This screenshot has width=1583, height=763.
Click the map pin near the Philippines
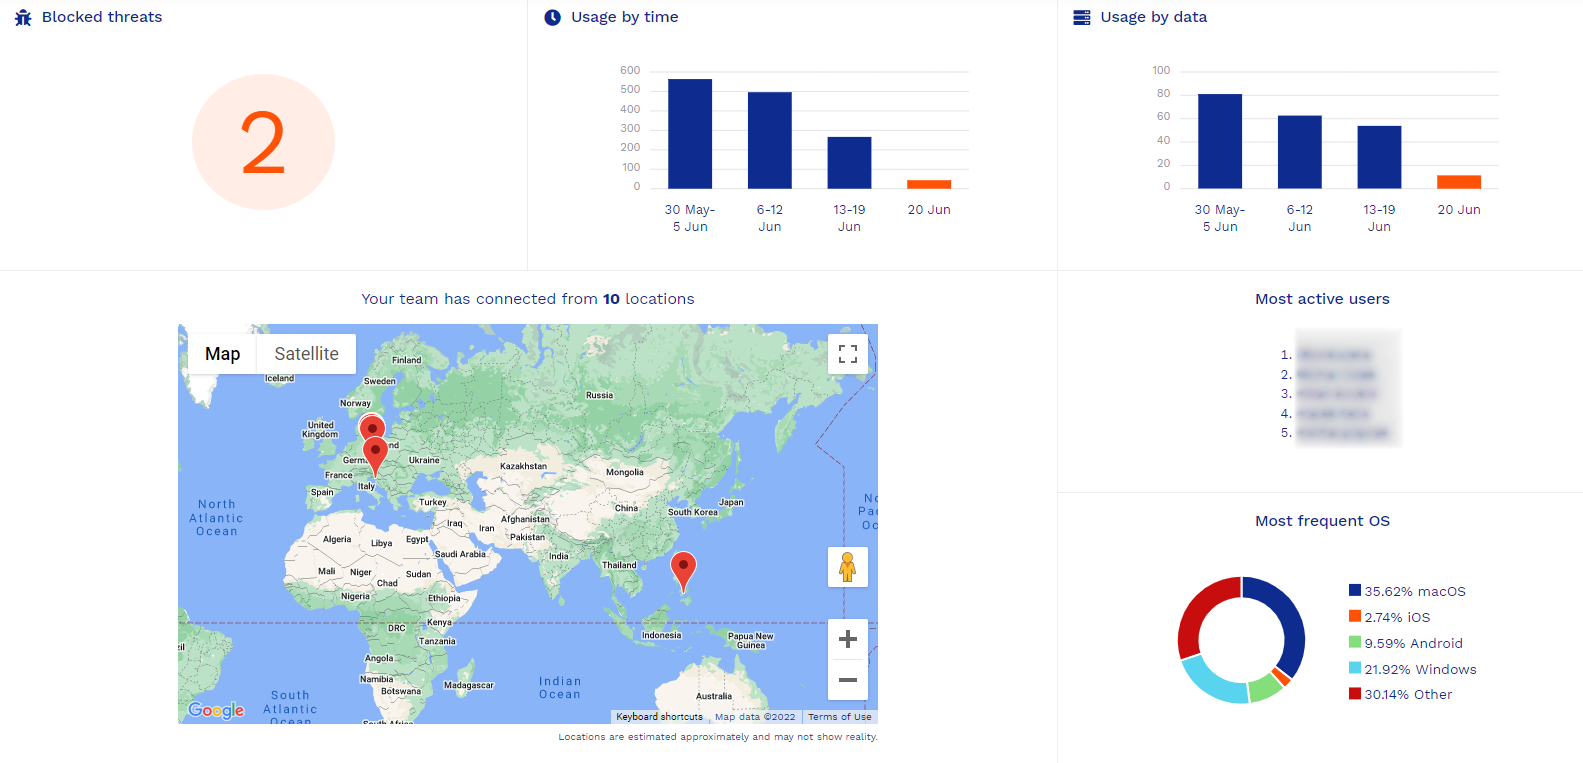click(683, 570)
